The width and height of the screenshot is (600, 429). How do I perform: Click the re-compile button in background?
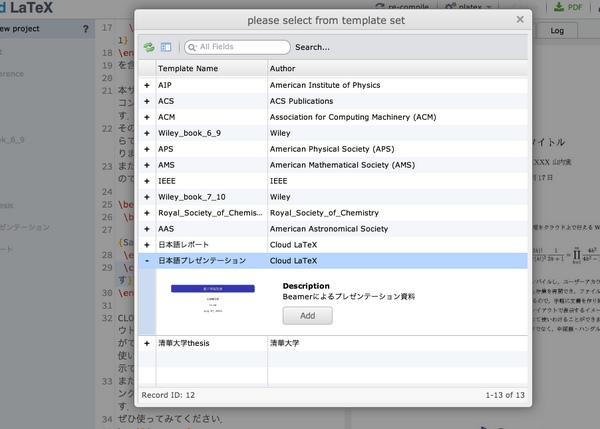402,7
